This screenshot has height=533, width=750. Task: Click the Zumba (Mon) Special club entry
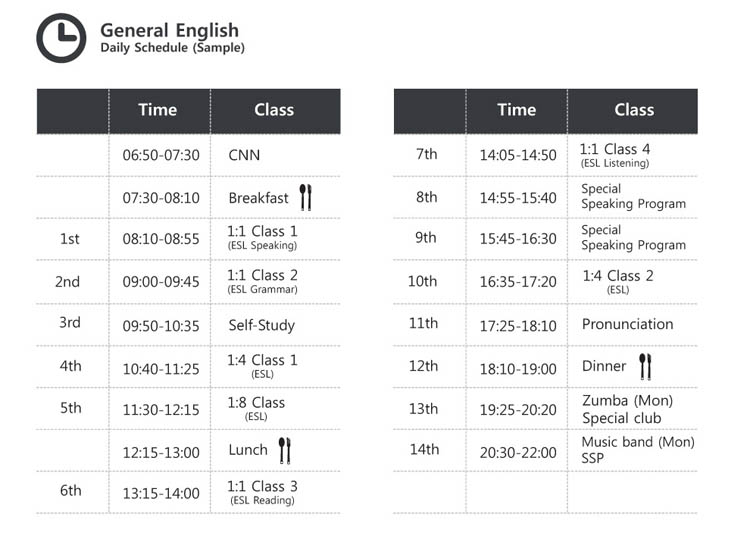pyautogui.click(x=627, y=409)
